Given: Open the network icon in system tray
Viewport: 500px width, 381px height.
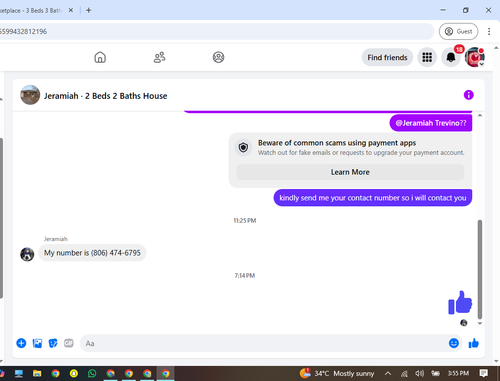Looking at the screenshot, I should pos(404,374).
